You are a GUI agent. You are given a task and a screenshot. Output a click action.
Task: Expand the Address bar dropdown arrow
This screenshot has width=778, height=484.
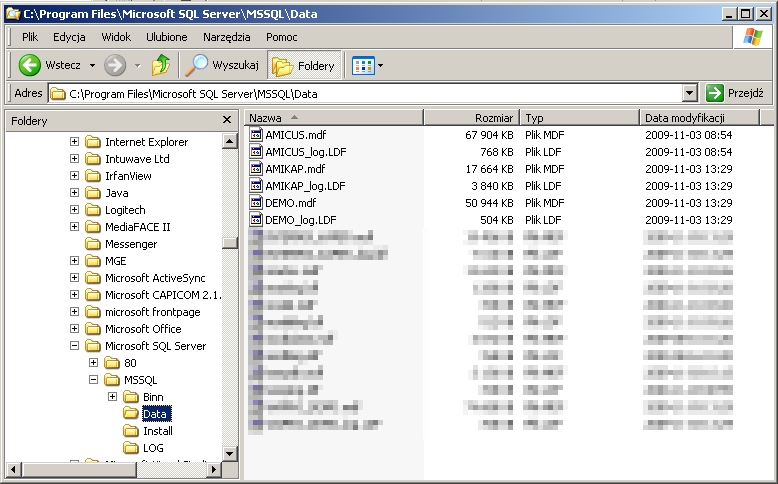(x=689, y=93)
